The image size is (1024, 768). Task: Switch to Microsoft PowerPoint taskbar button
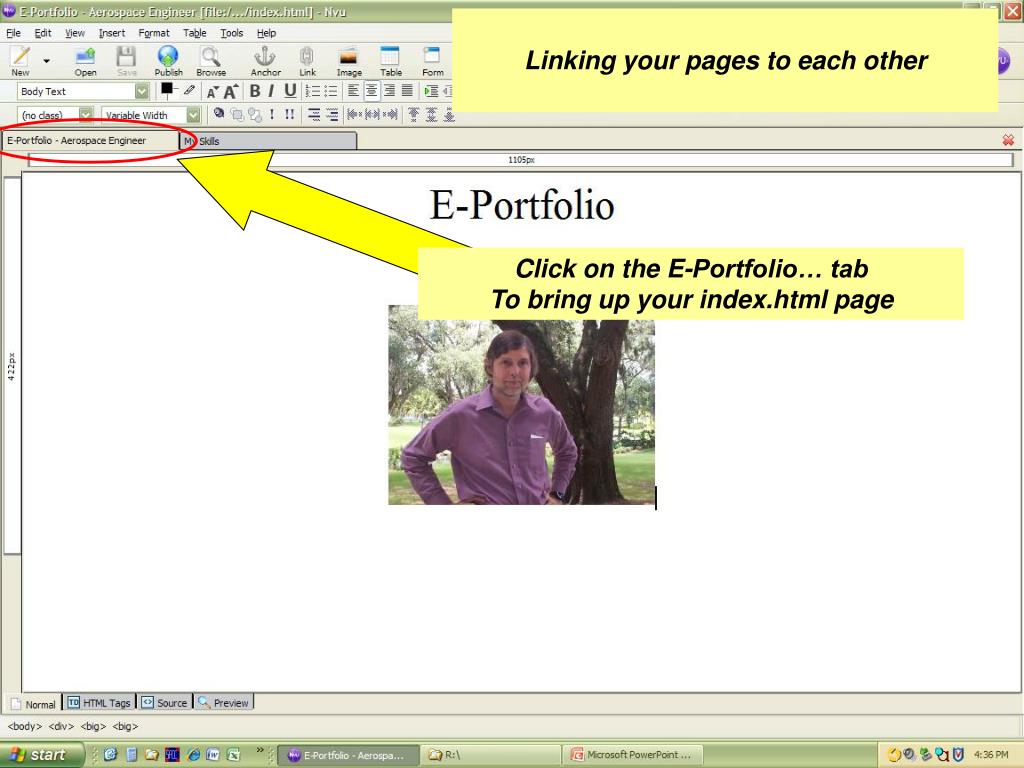(632, 755)
